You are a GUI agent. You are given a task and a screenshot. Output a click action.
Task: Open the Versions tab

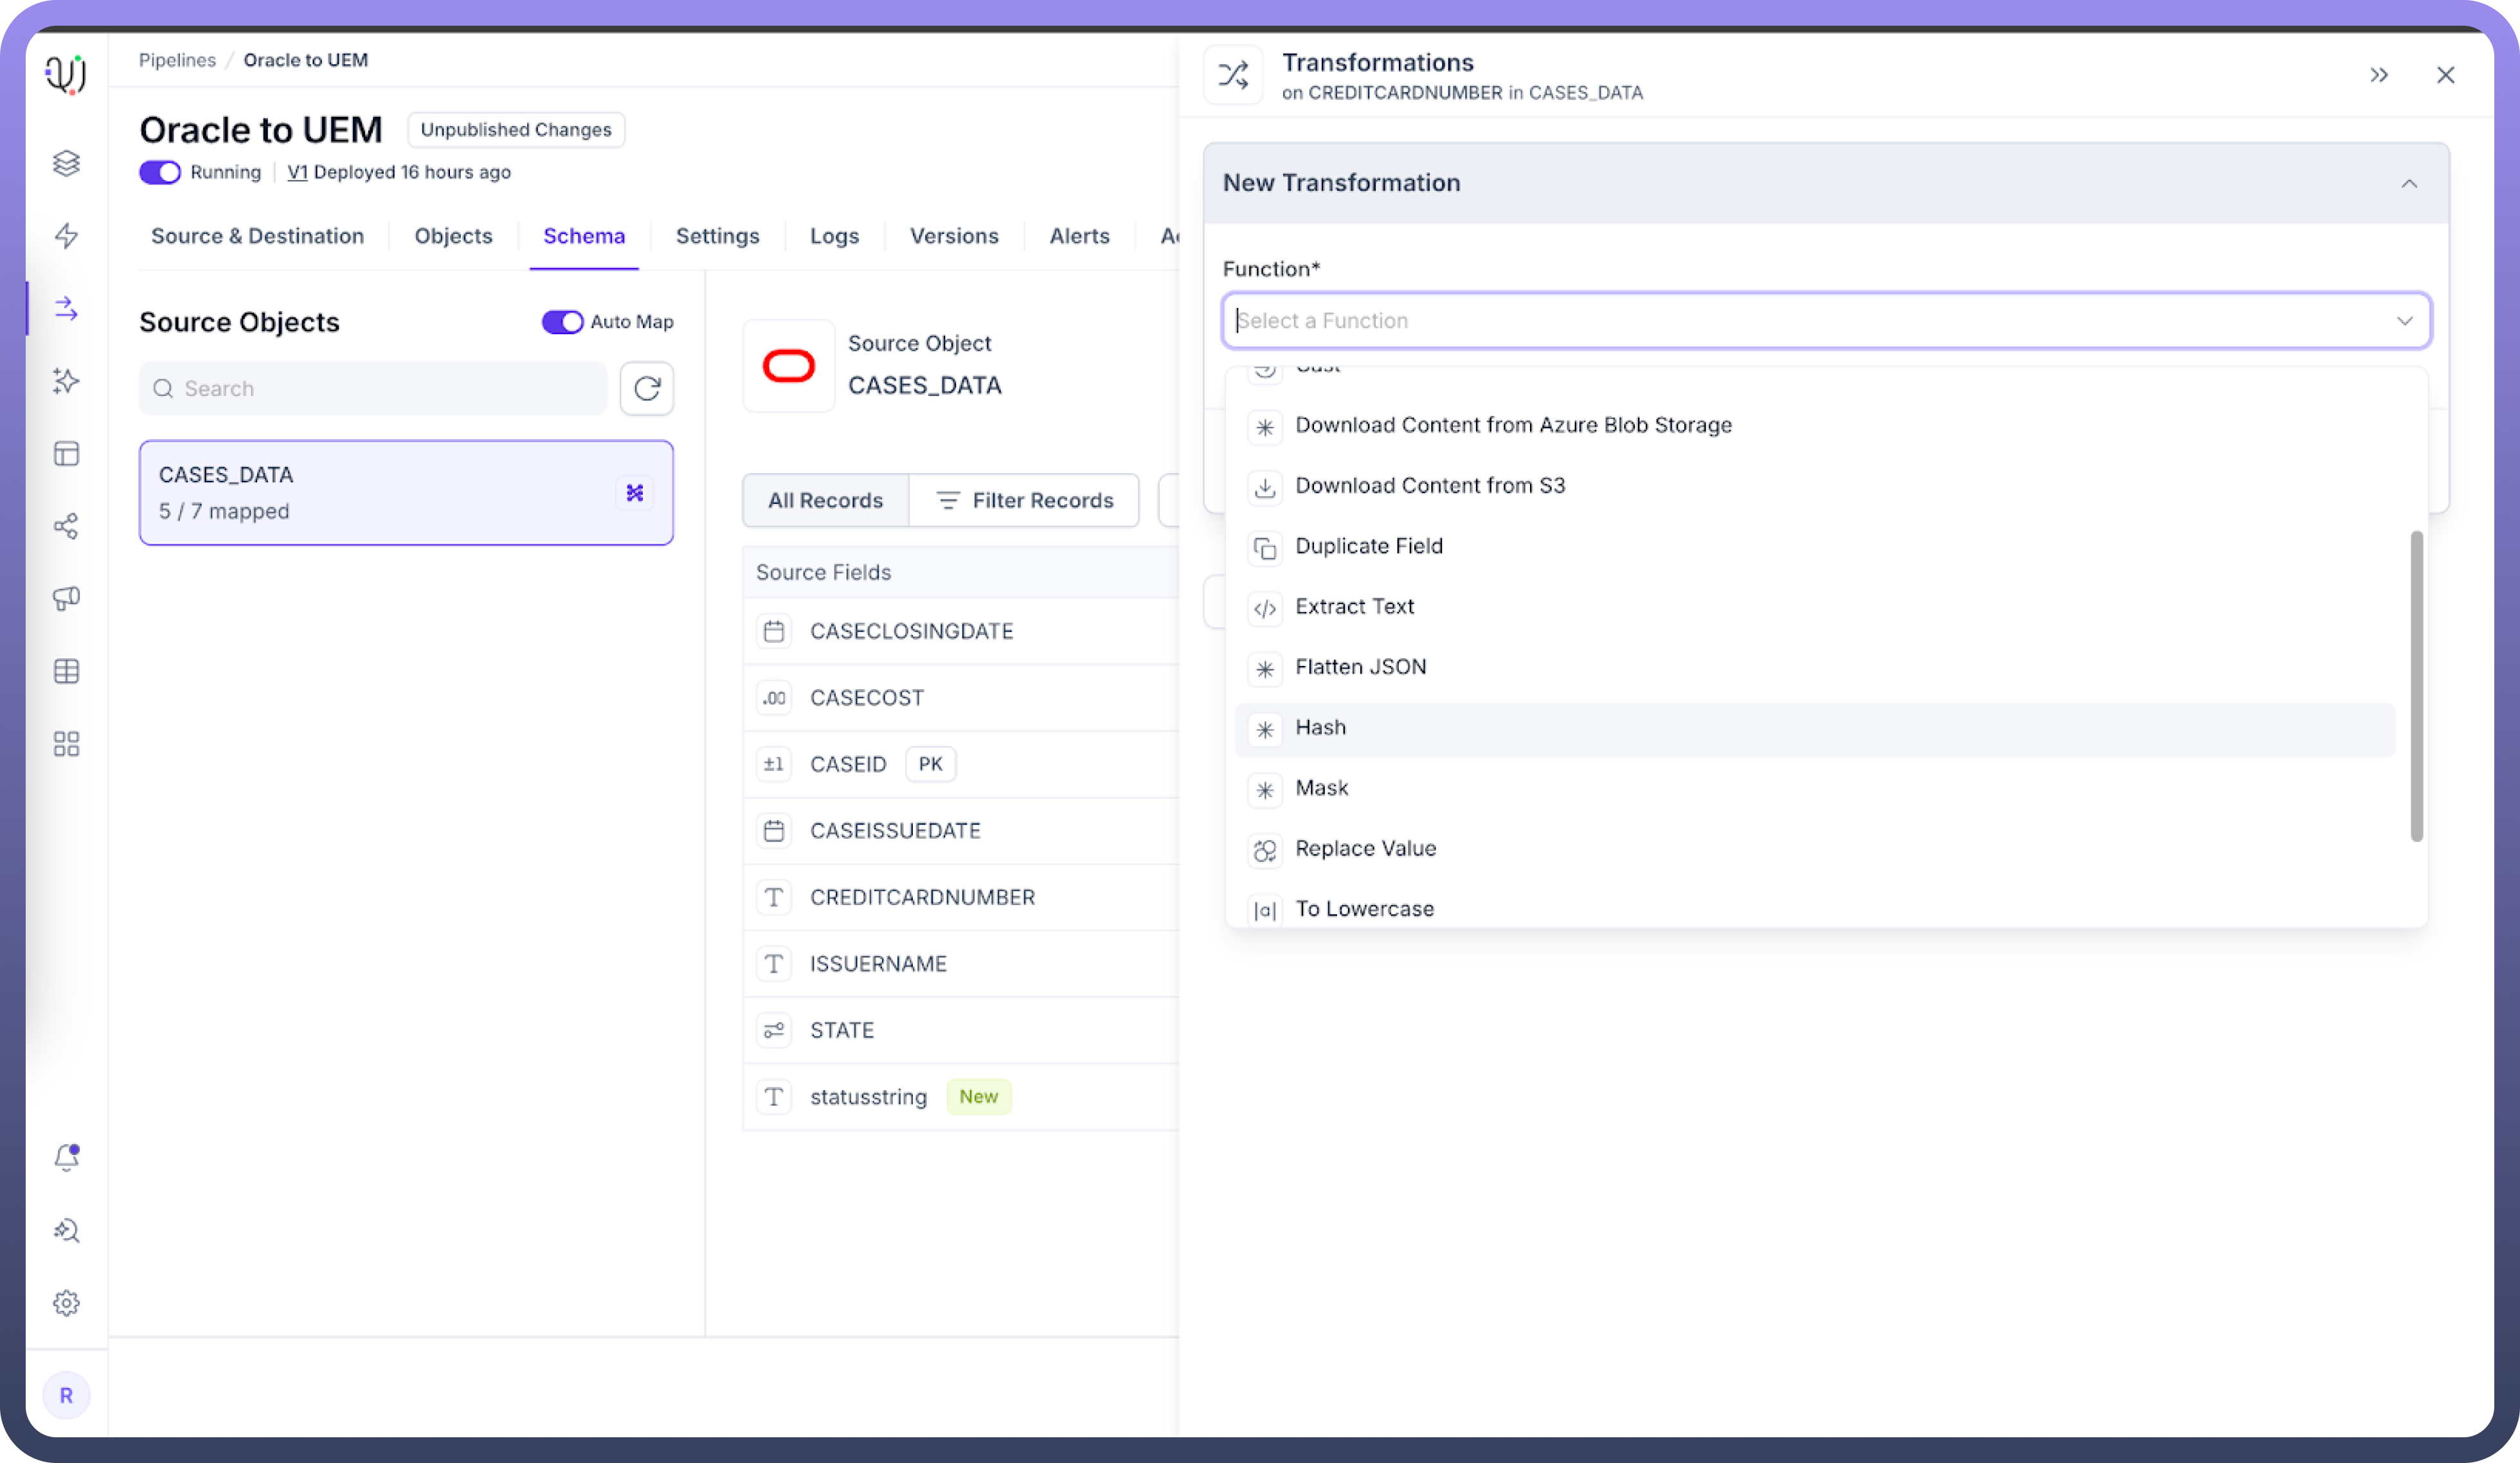(953, 236)
